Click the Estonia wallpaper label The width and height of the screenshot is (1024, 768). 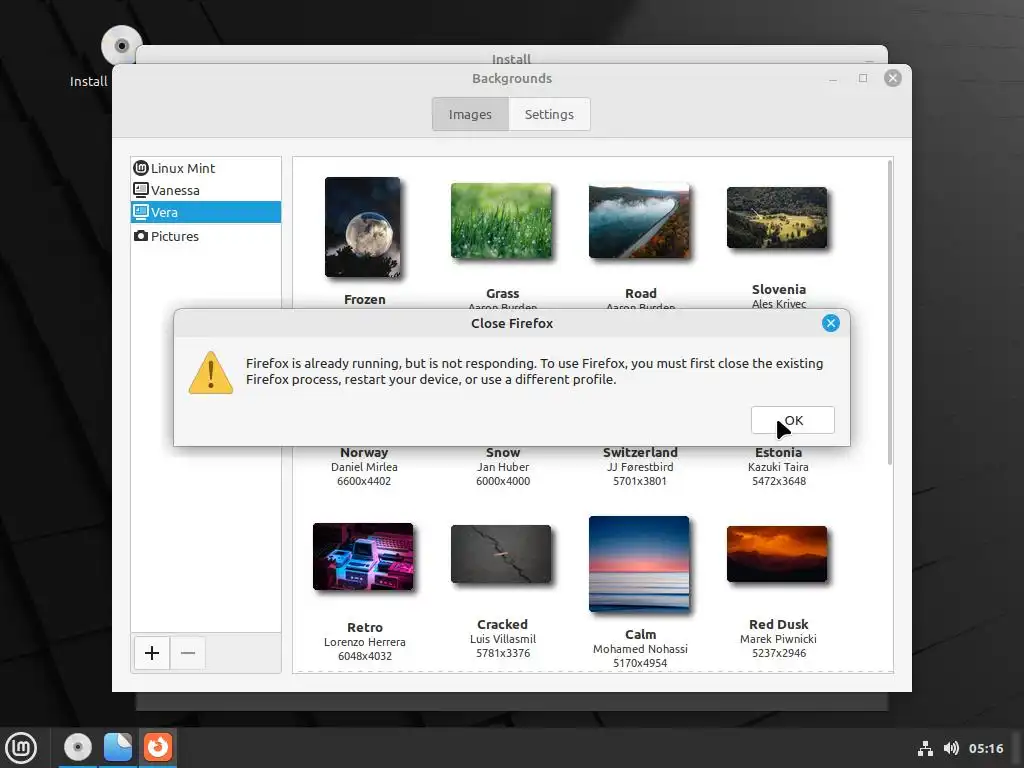778,453
